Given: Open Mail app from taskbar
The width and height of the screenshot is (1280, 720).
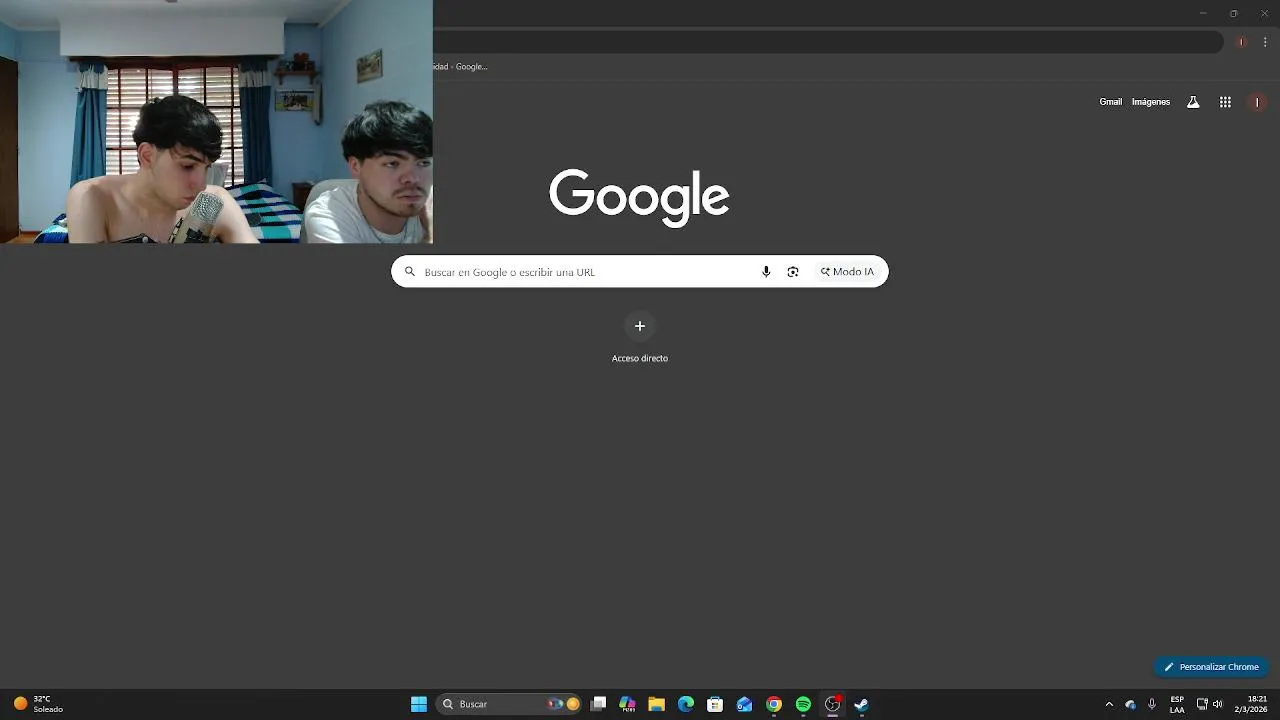Looking at the screenshot, I should coord(744,704).
